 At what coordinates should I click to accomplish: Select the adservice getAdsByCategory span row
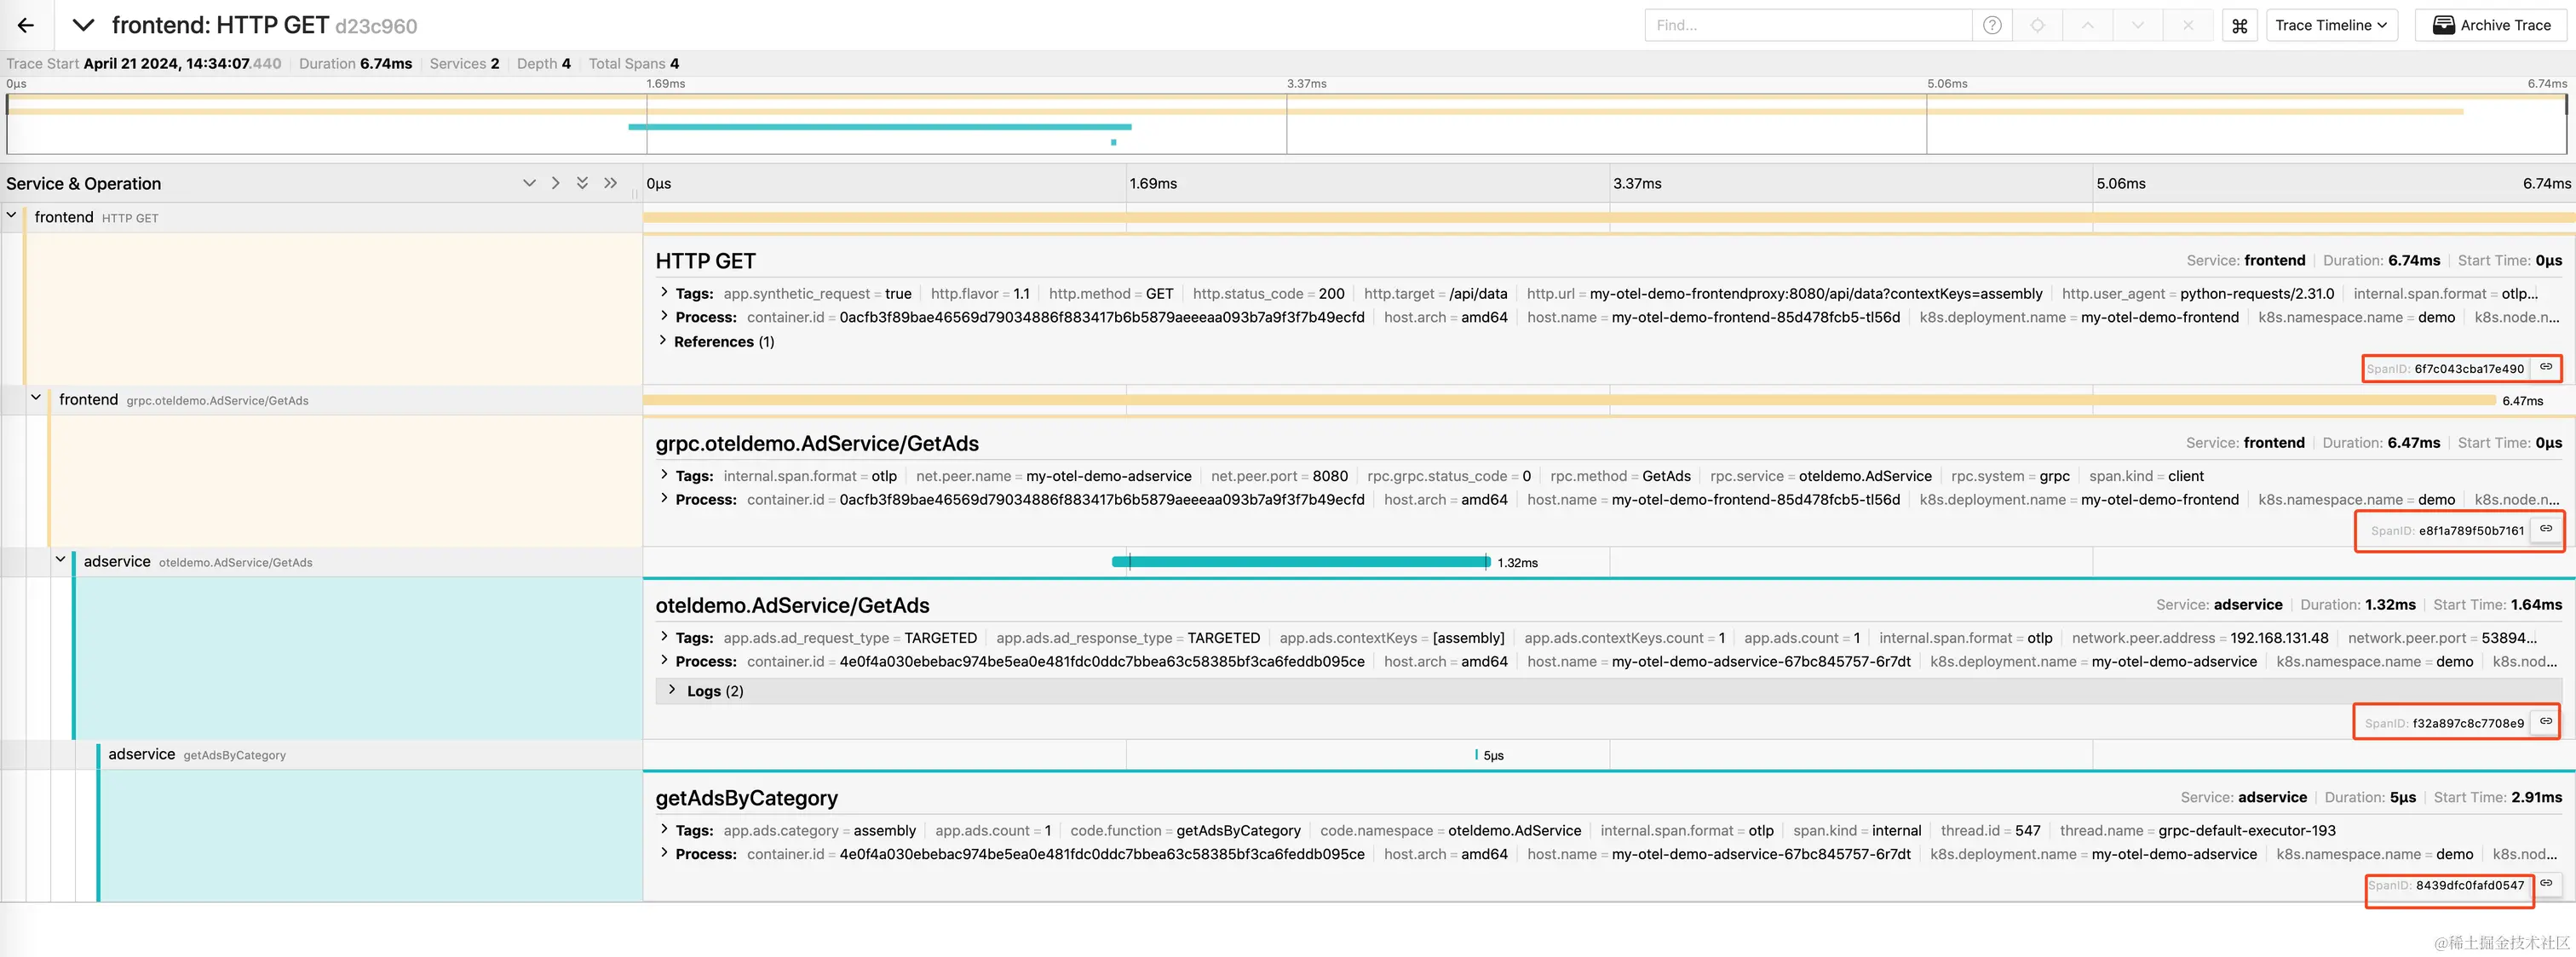196,754
